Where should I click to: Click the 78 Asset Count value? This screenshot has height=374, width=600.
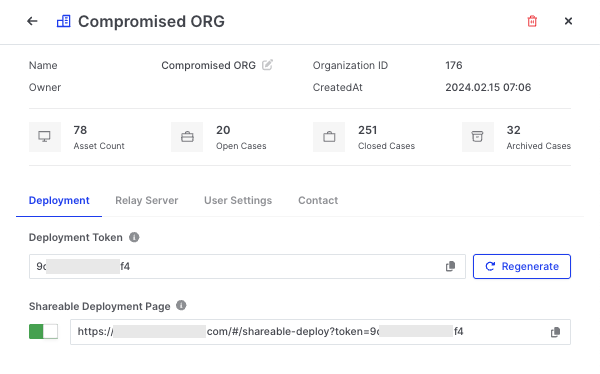pos(80,130)
